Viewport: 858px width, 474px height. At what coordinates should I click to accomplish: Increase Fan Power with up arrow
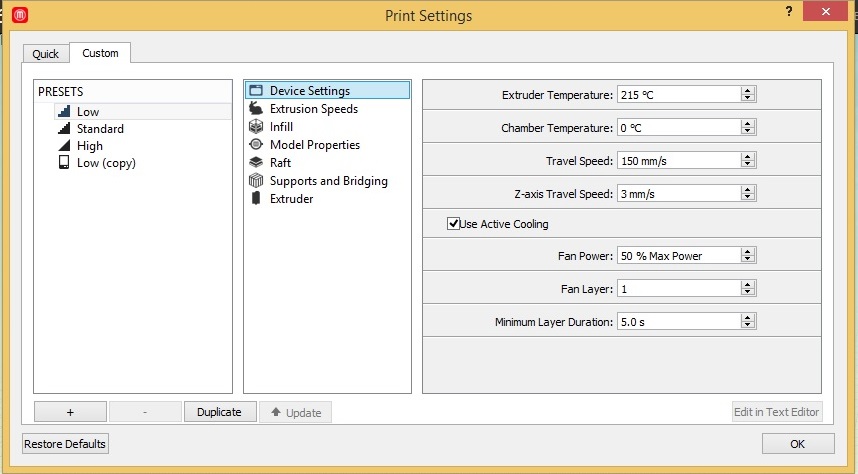click(747, 252)
